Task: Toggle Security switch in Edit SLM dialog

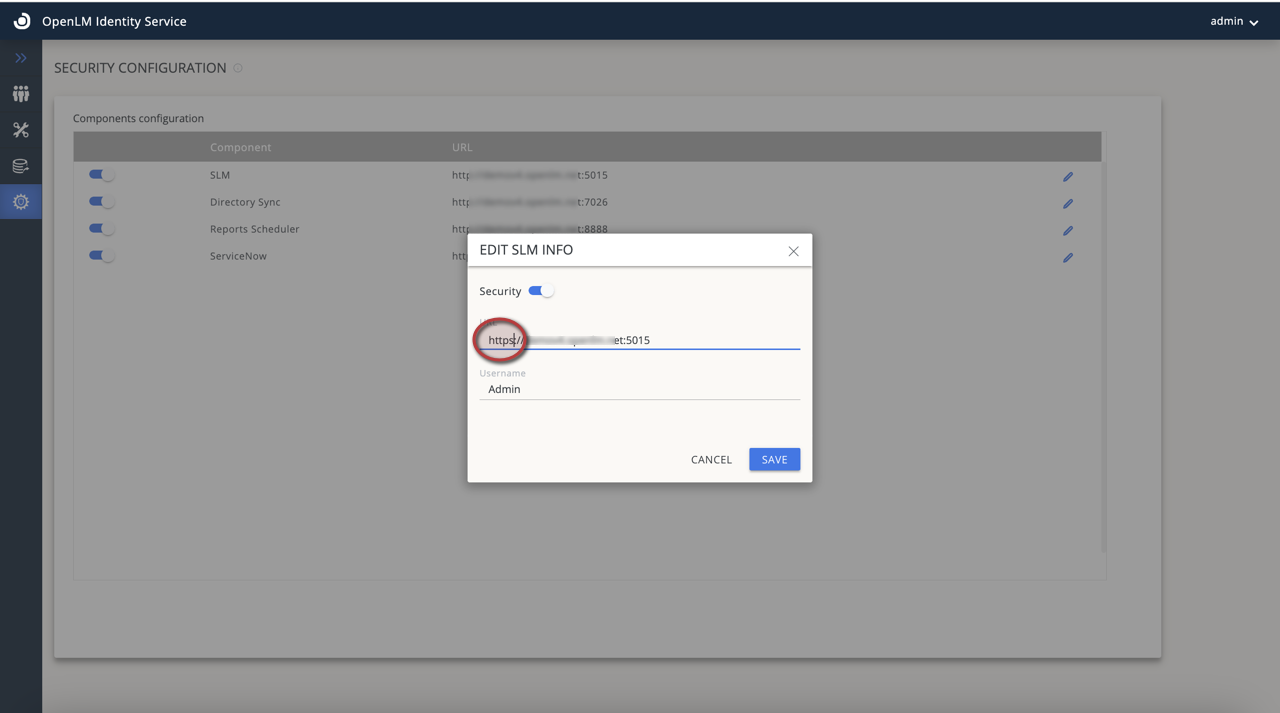Action: (541, 291)
